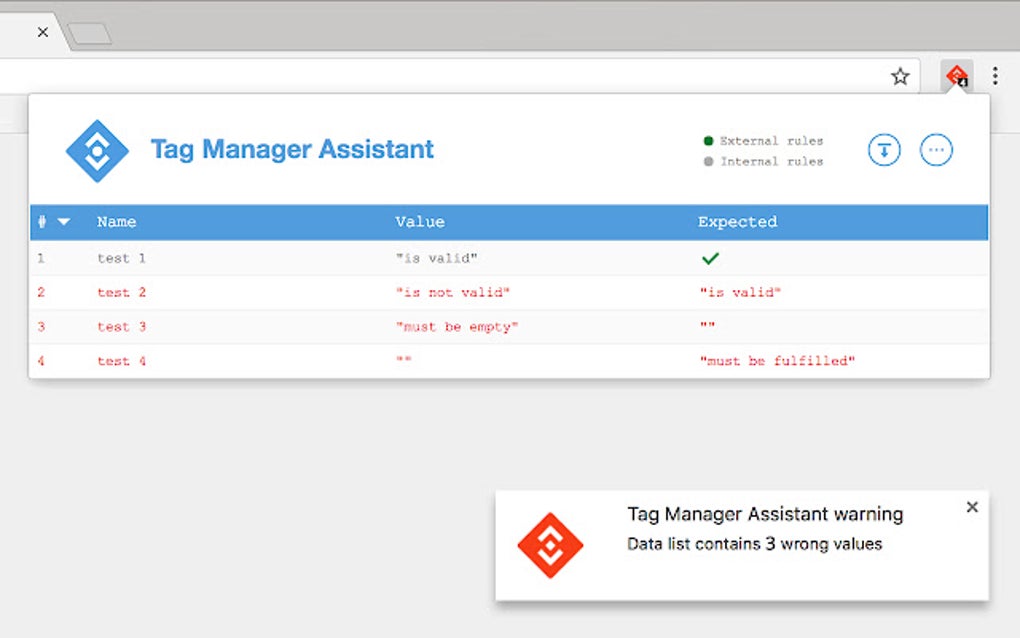
Task: Select row test 4
Action: pyautogui.click(x=509, y=361)
